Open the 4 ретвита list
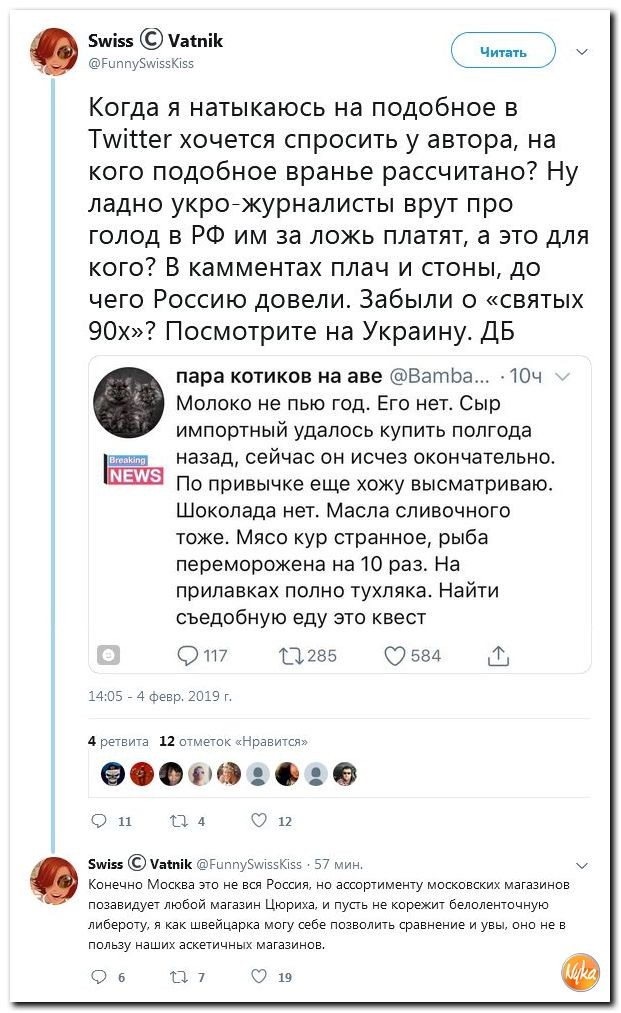The width and height of the screenshot is (621, 1013). click(118, 741)
